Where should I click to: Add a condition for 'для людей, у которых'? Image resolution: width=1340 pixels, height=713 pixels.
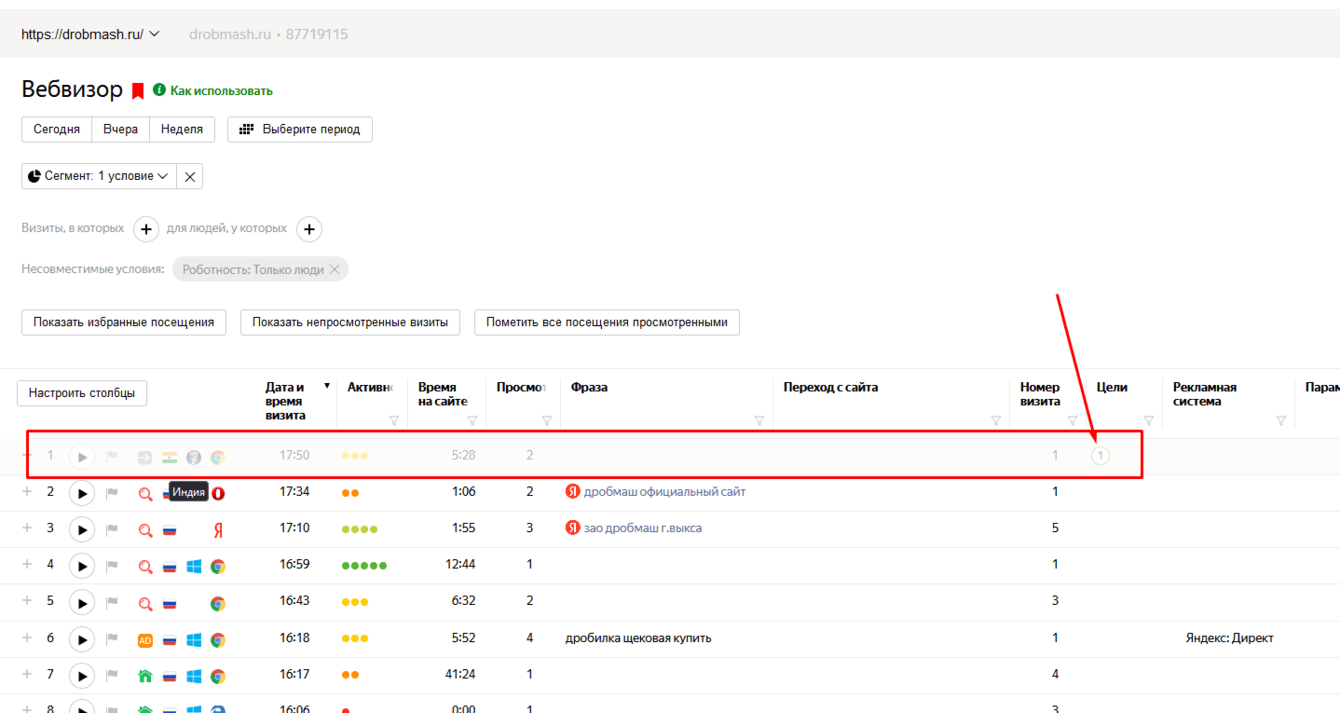310,230
